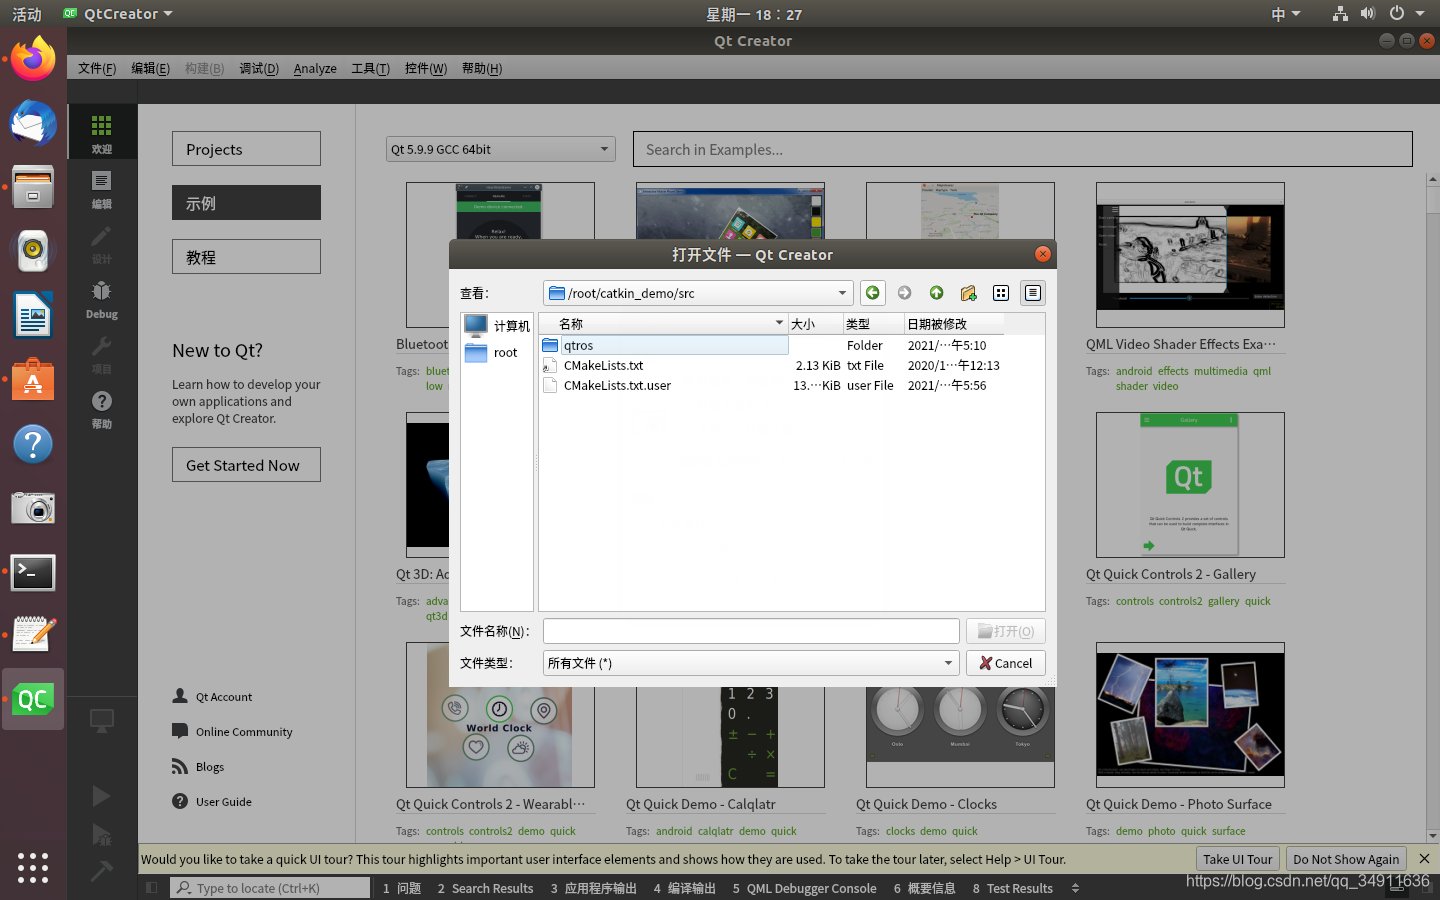This screenshot has width=1440, height=900.
Task: Open the QtCreator app menu in top bar
Action: click(x=118, y=14)
